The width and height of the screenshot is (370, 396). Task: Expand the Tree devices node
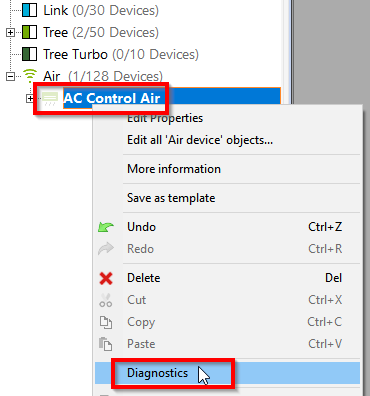10,33
